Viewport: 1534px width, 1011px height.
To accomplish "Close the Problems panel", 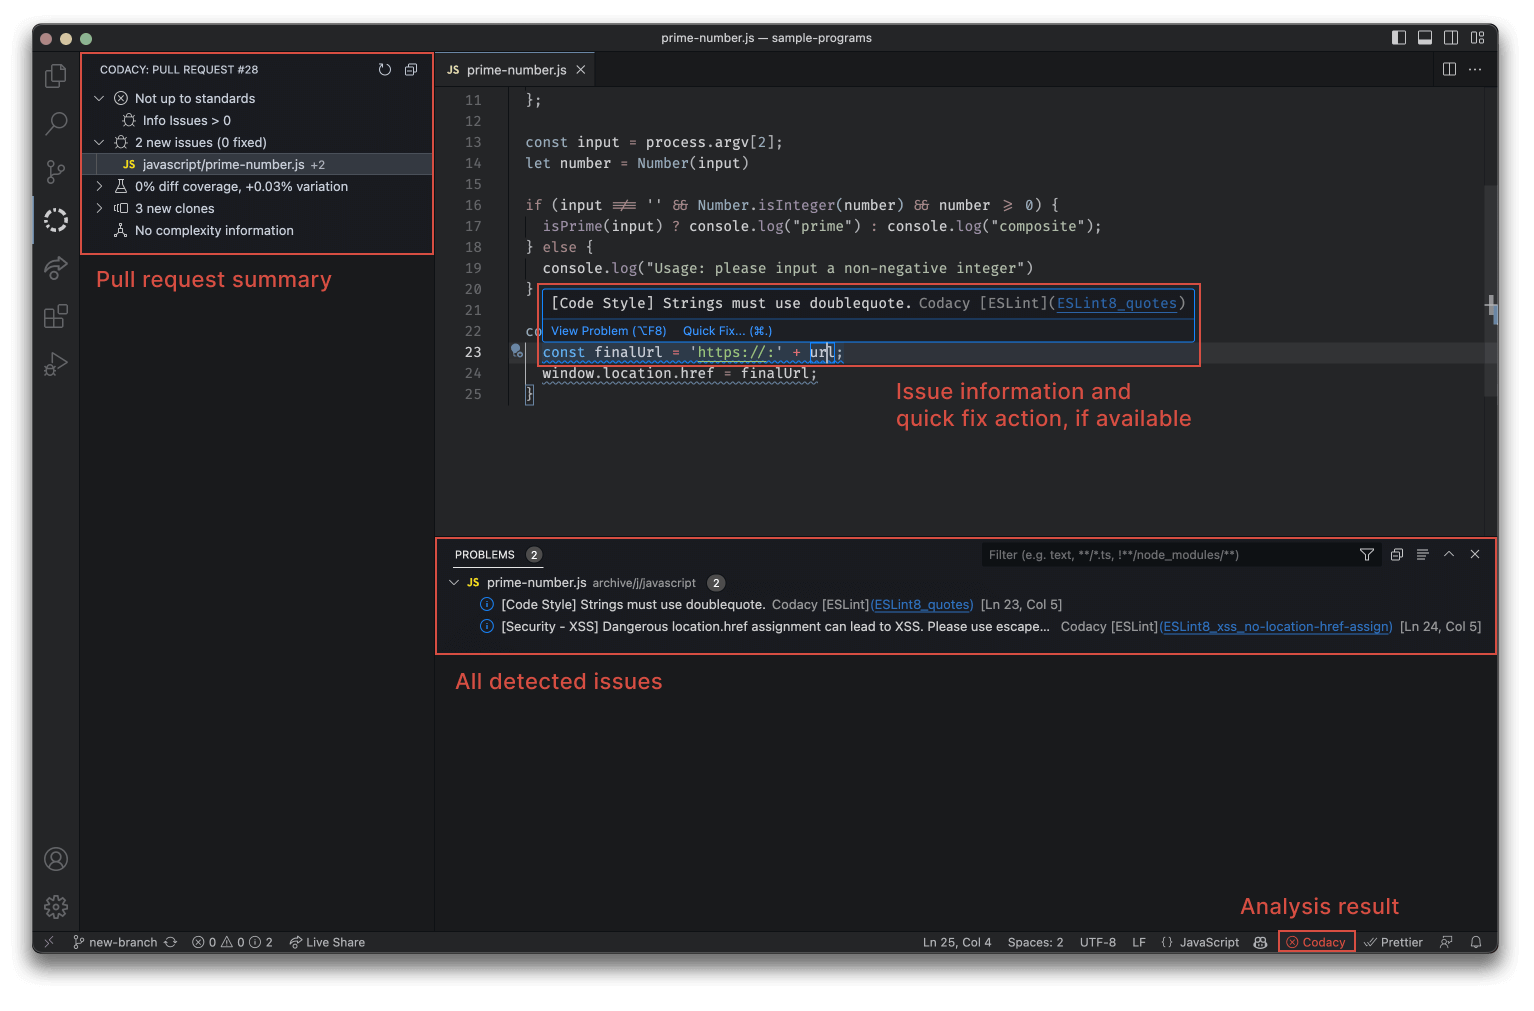I will 1475,554.
